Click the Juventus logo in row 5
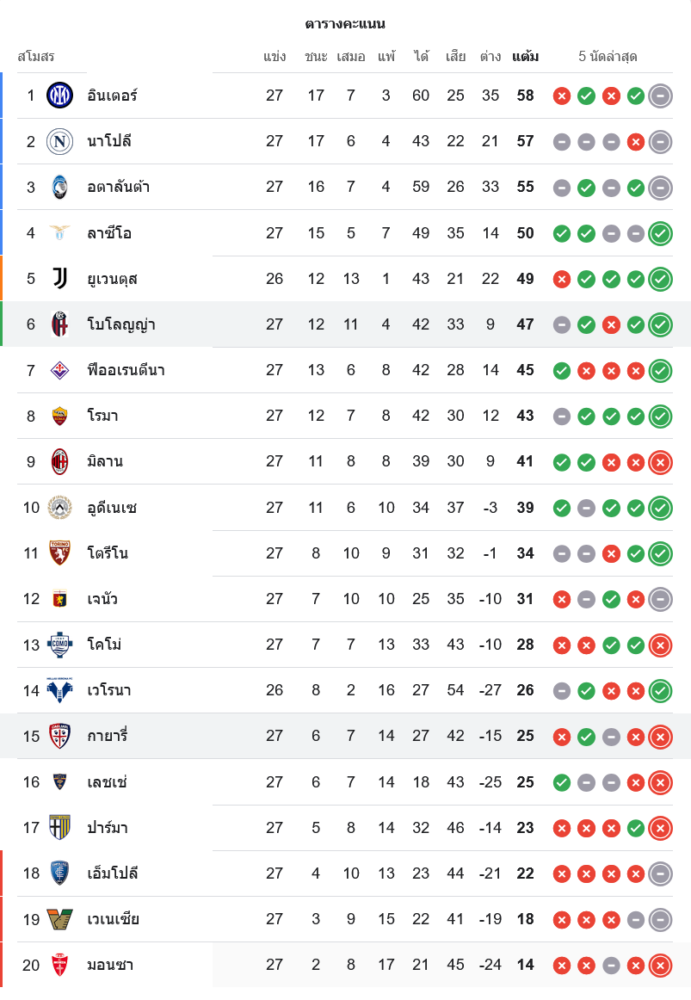Image resolution: width=691 pixels, height=1000 pixels. click(x=61, y=278)
